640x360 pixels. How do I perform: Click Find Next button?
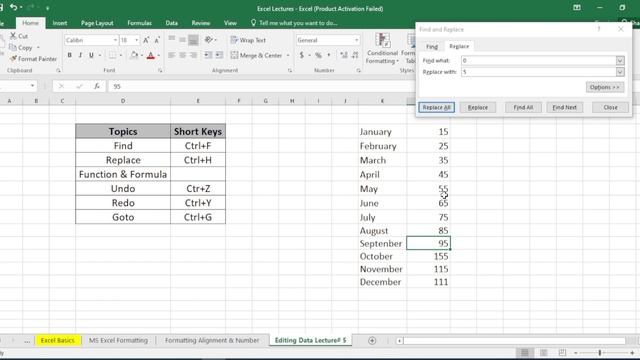[564, 107]
